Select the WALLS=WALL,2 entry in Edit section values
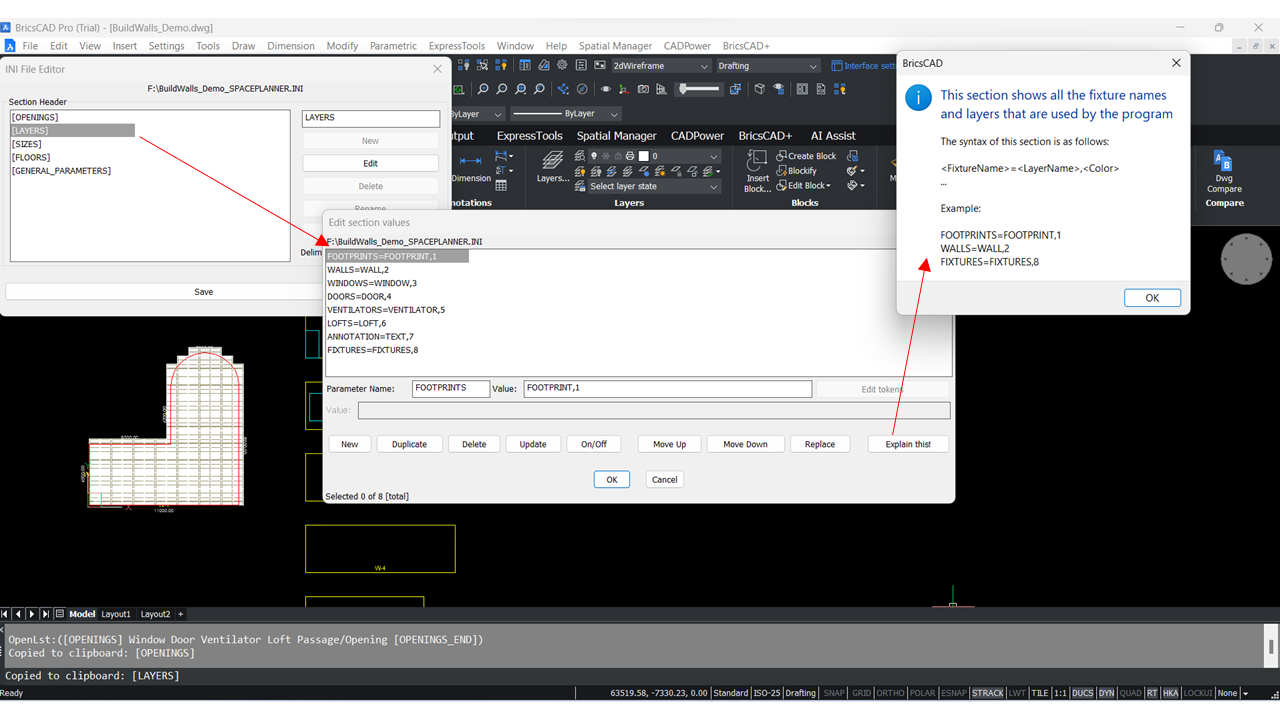Screen dimensions: 1280x720 click(360, 269)
